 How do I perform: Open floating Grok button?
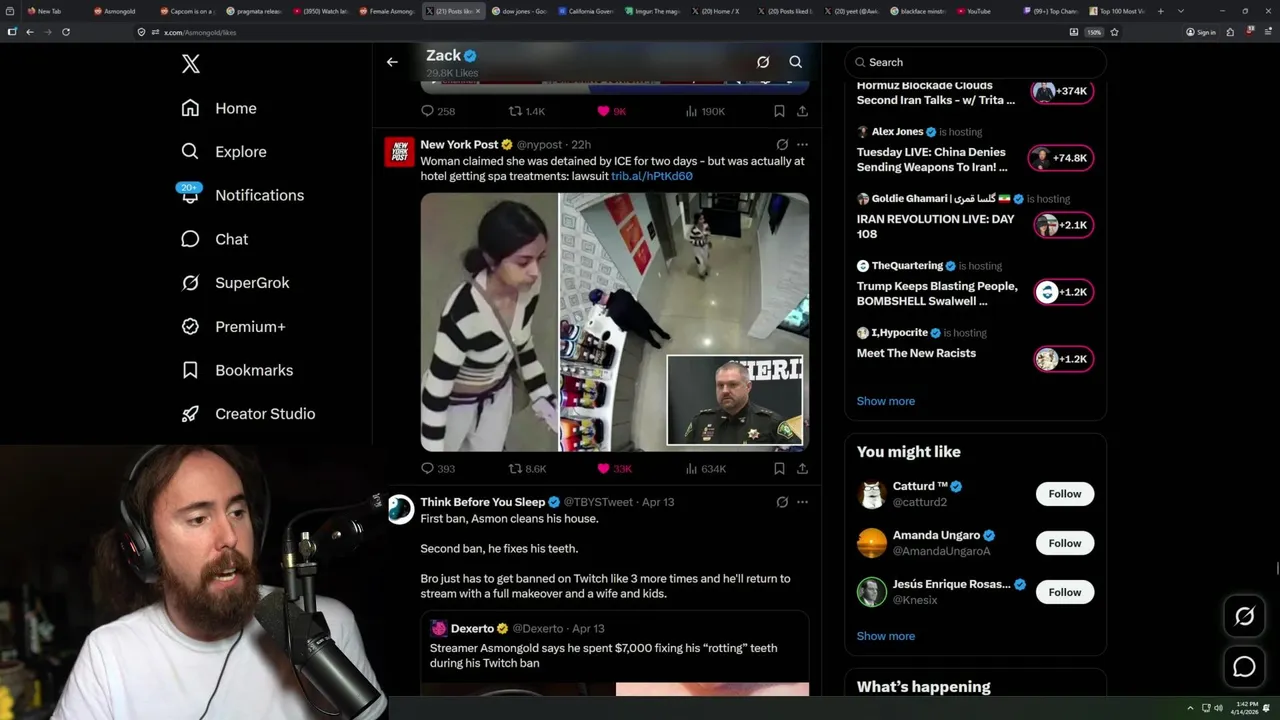pyautogui.click(x=1244, y=617)
